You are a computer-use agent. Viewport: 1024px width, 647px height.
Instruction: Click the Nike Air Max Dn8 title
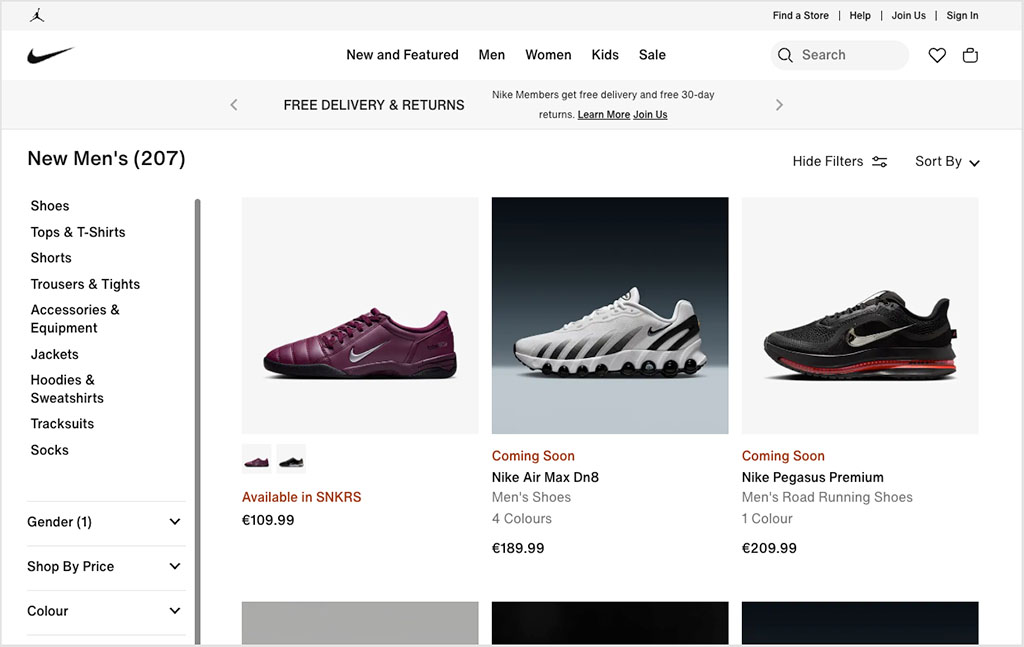pos(545,477)
